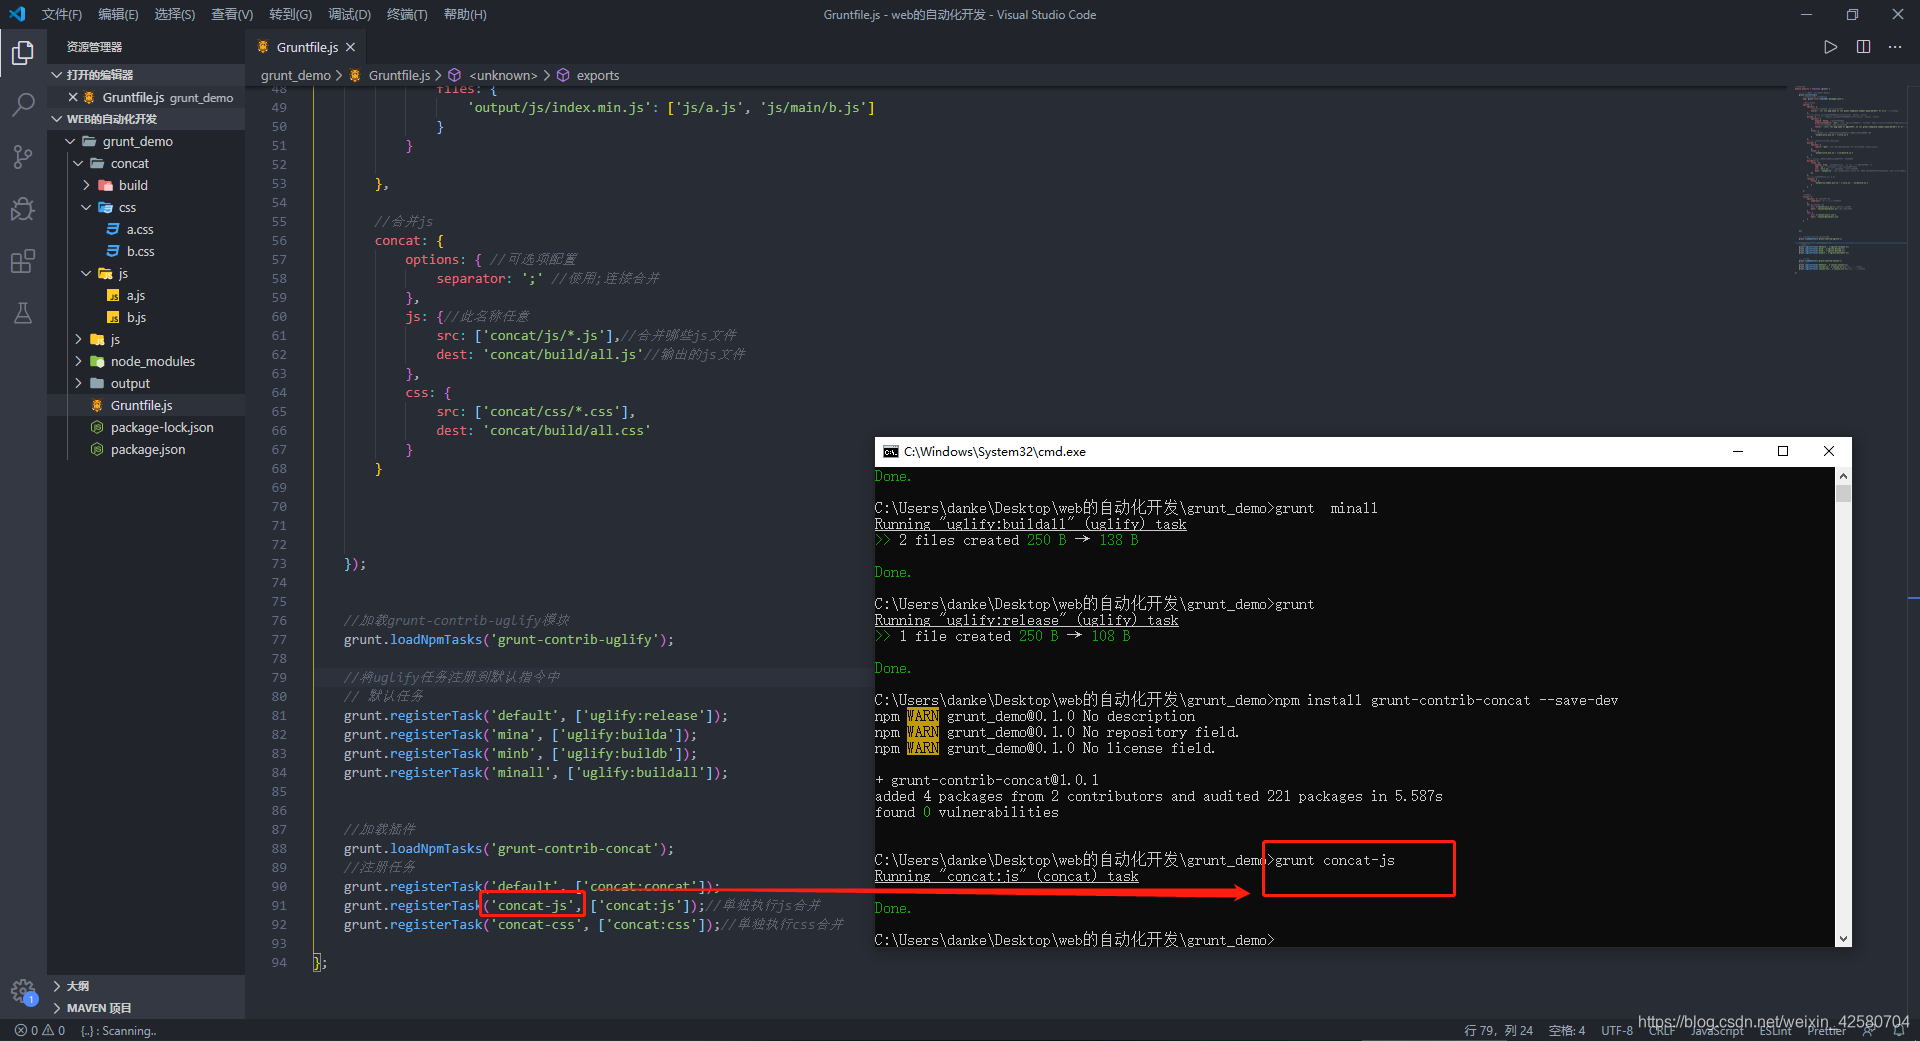Image resolution: width=1920 pixels, height=1041 pixels.
Task: Split the editor to the right
Action: [x=1863, y=47]
